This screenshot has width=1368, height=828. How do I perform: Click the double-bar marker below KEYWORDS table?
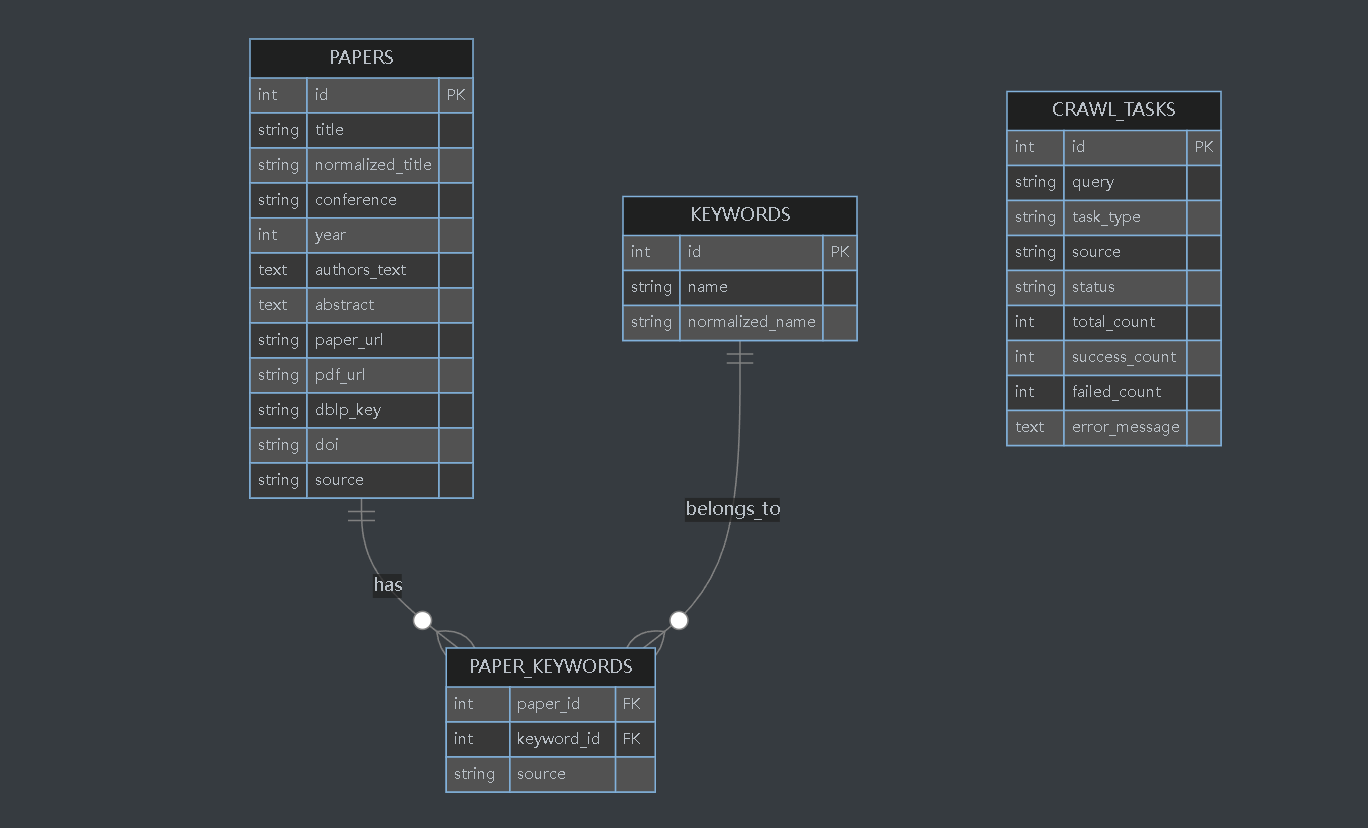(x=740, y=357)
